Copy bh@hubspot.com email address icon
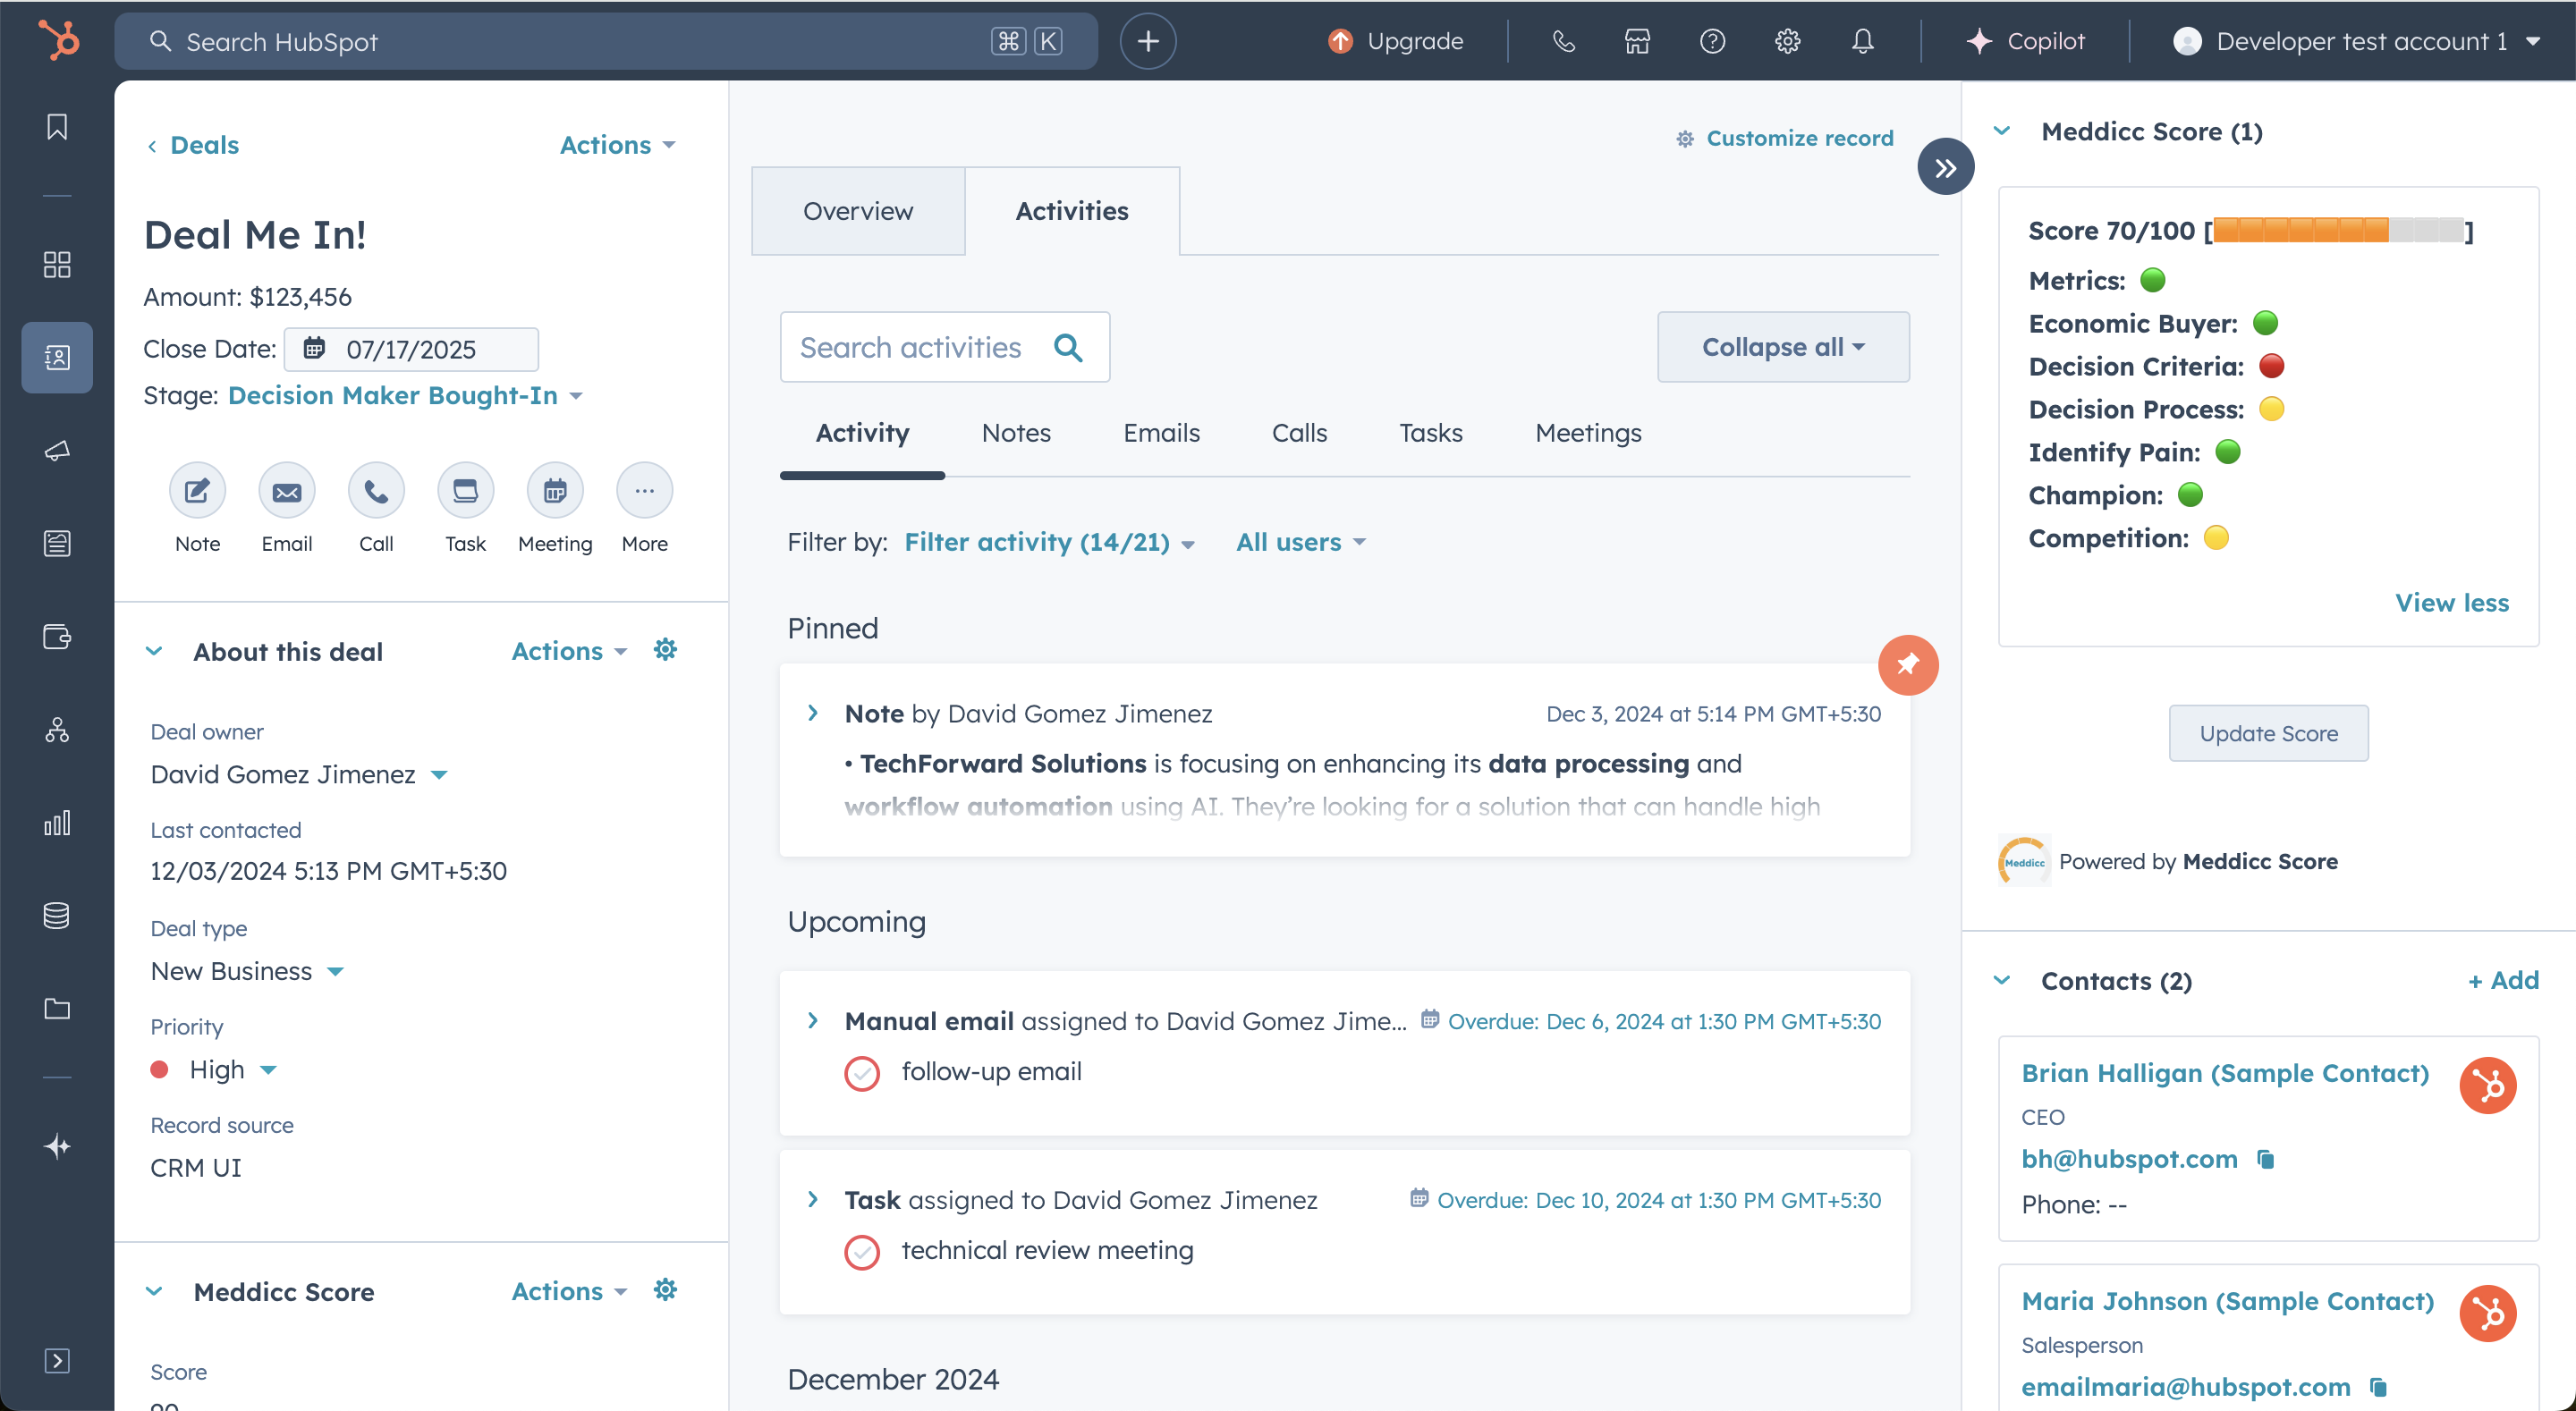 (x=2265, y=1159)
